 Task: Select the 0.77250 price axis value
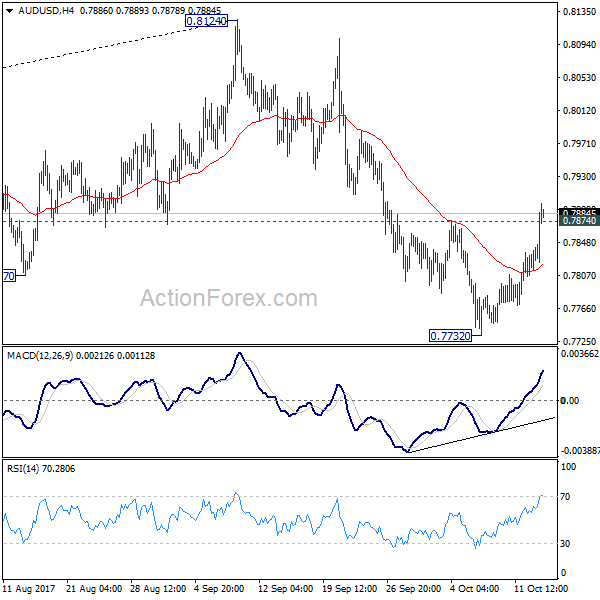click(579, 341)
